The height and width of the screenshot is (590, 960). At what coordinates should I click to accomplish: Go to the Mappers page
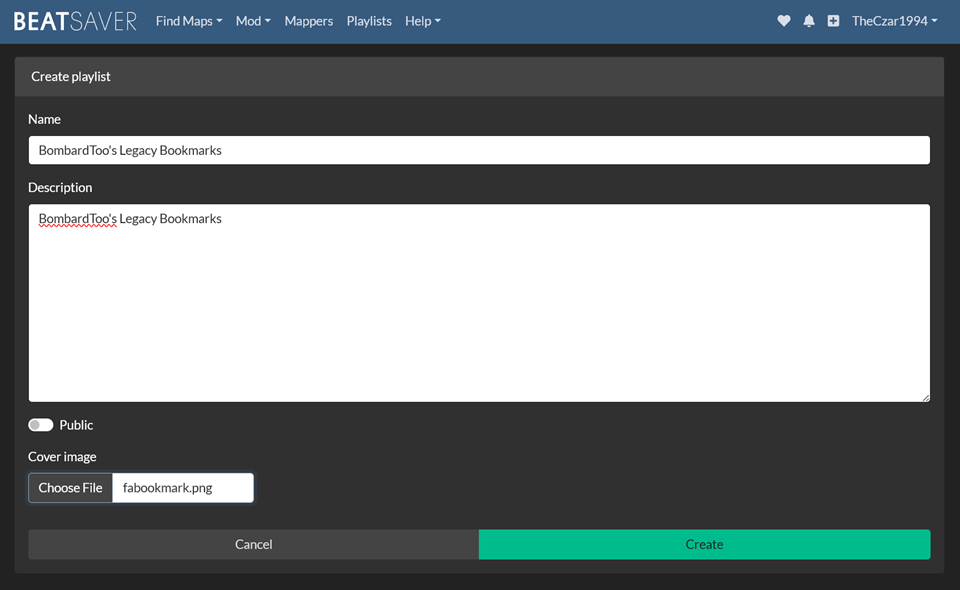pos(308,21)
